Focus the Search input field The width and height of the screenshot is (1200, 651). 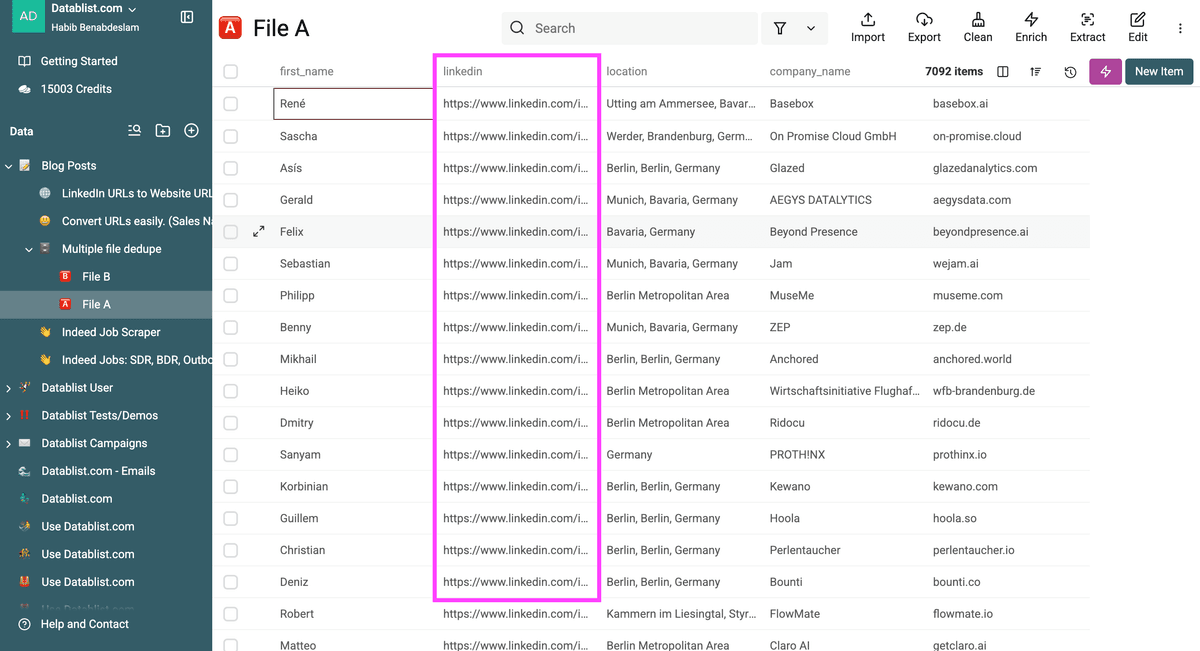click(x=629, y=28)
